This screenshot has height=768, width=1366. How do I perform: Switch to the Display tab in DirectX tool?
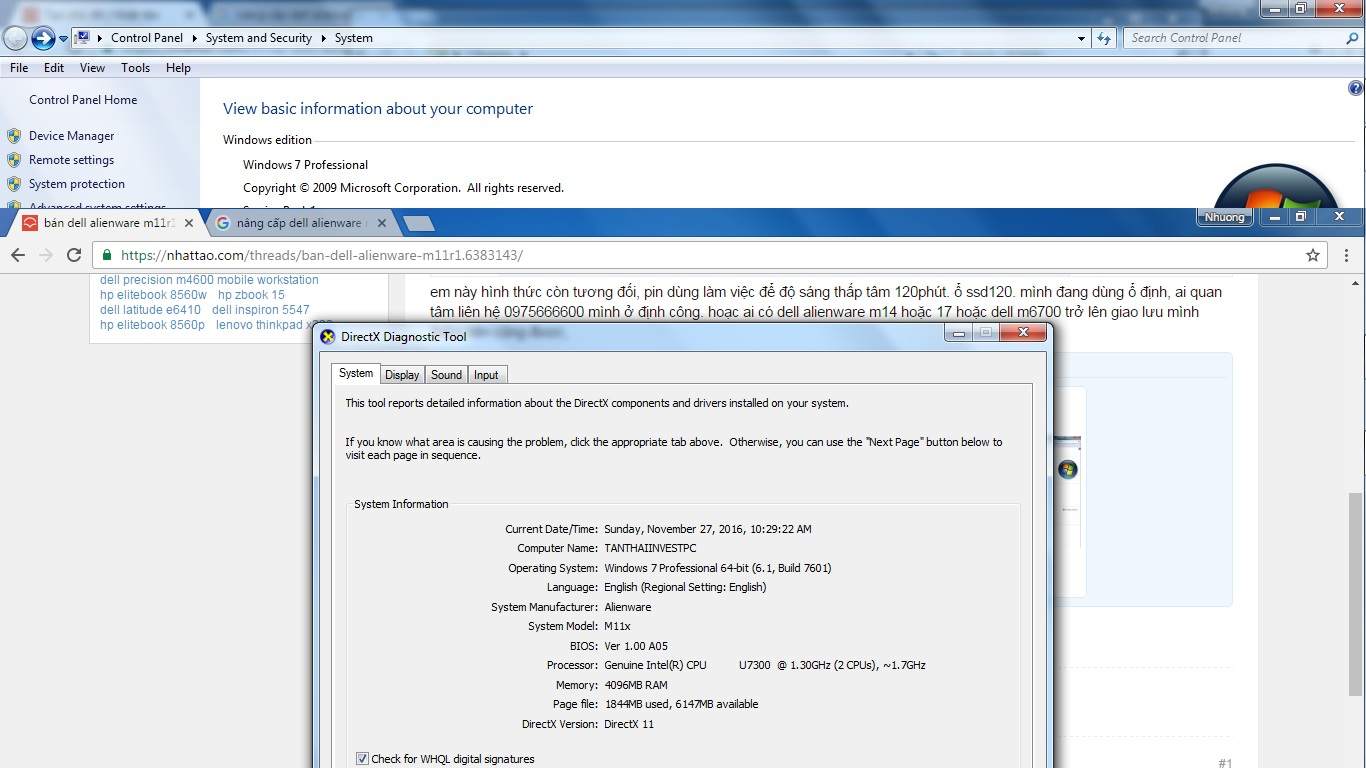(402, 375)
